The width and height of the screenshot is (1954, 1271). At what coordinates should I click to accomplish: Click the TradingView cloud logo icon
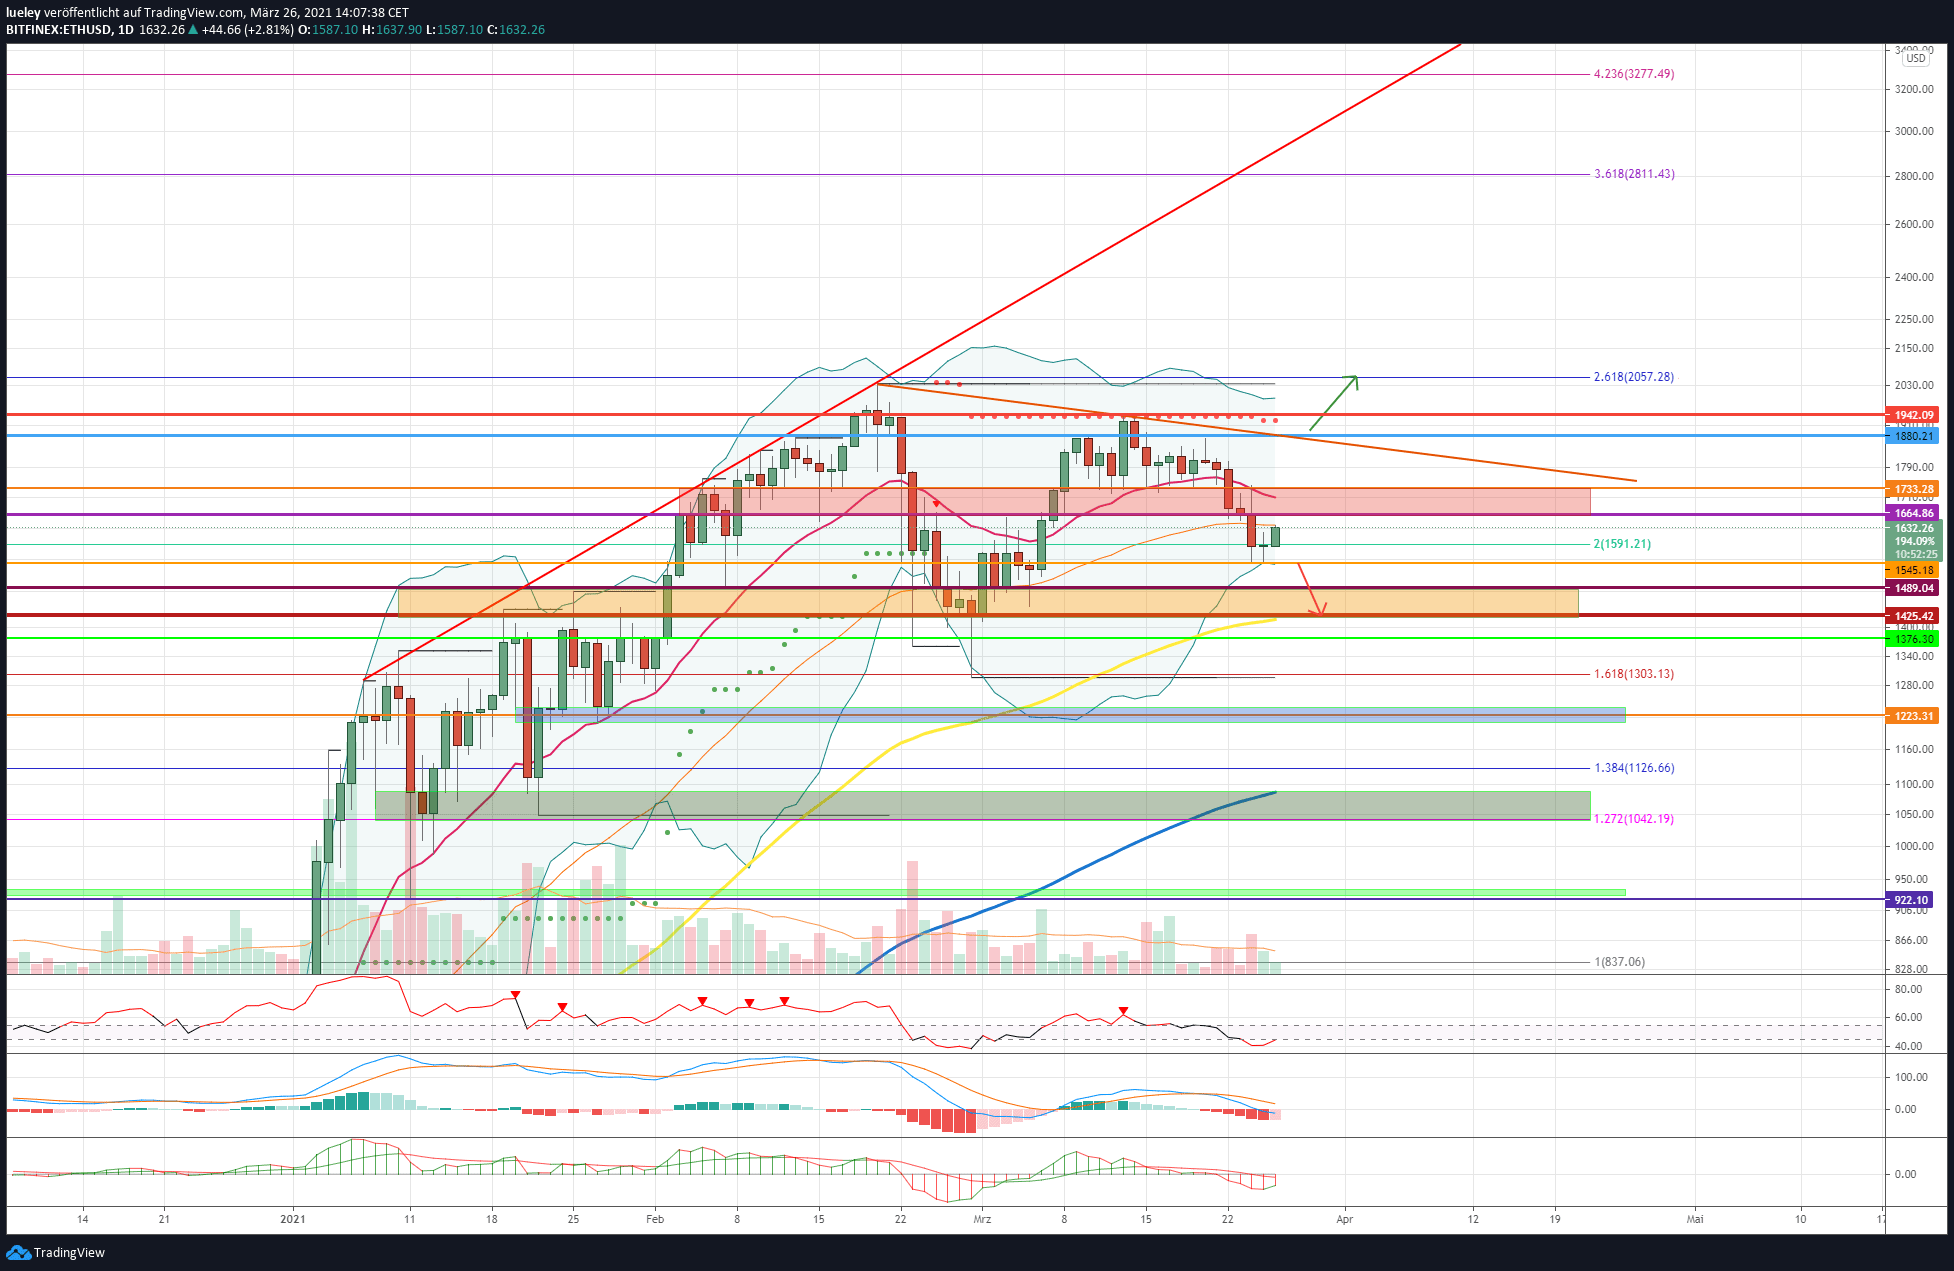pyautogui.click(x=18, y=1252)
